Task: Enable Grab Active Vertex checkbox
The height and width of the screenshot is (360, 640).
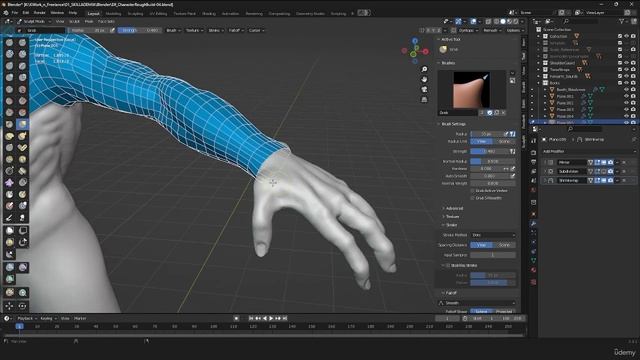Action: (x=472, y=191)
